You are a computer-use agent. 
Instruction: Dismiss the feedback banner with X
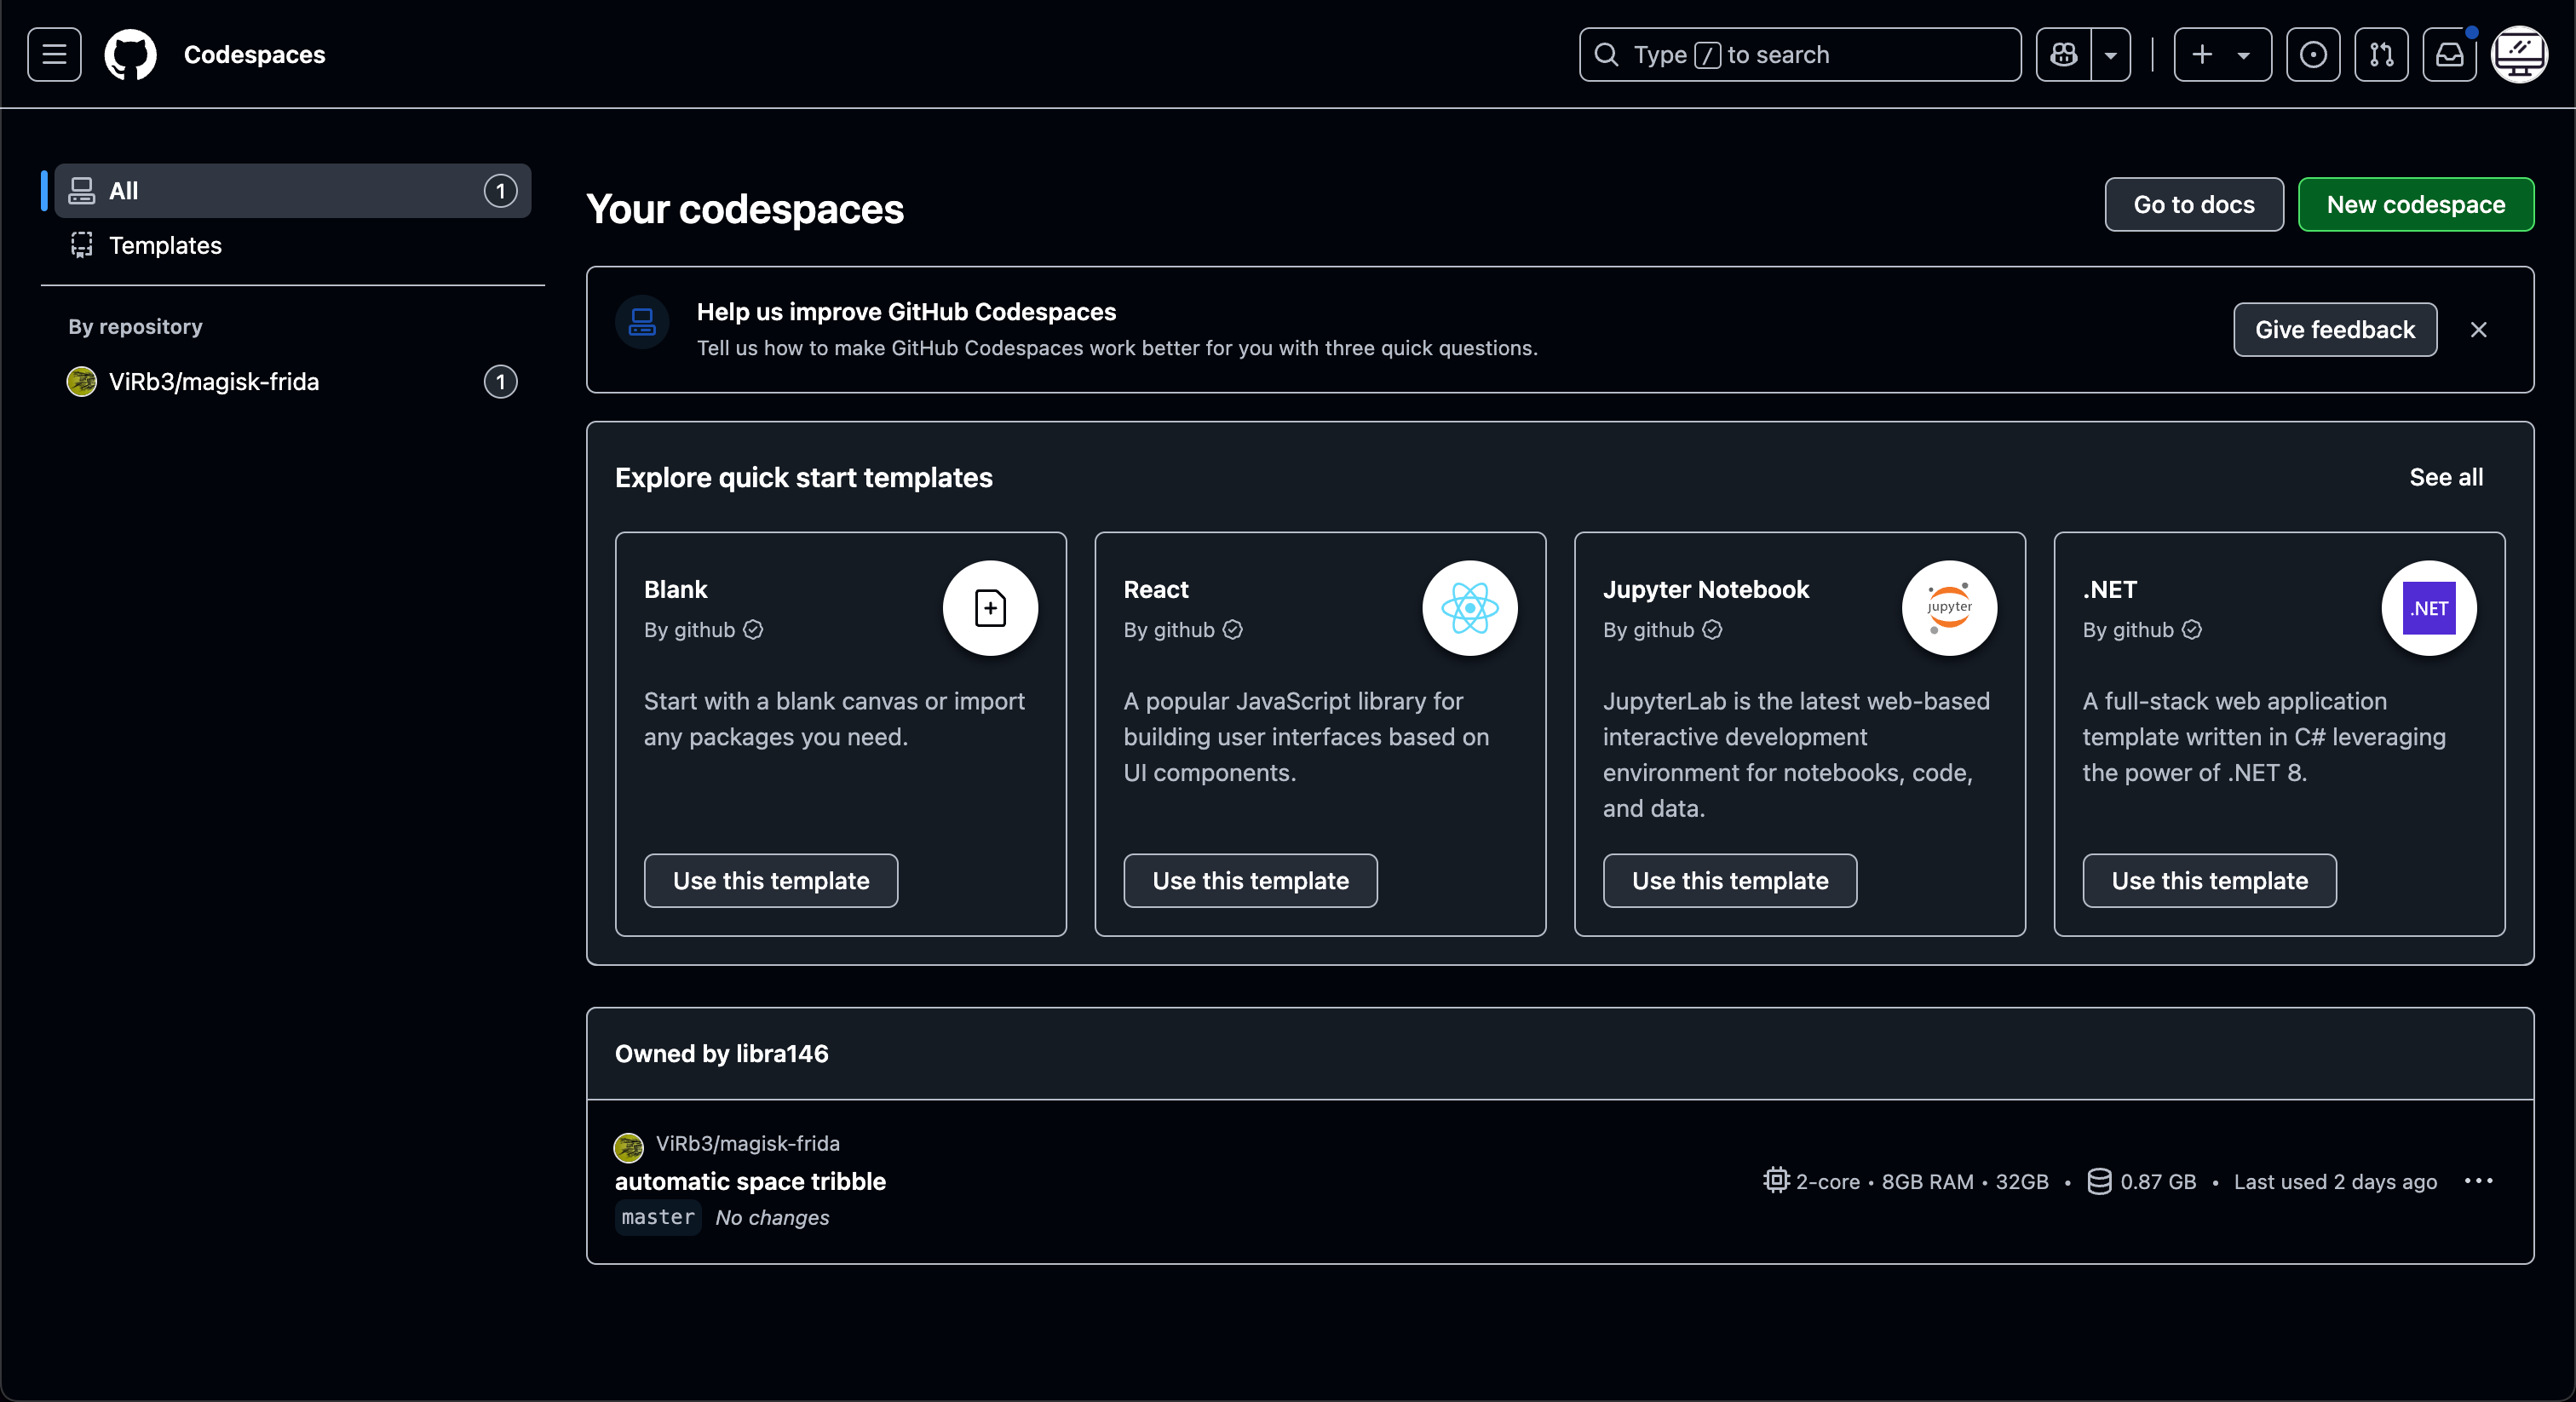click(x=2478, y=329)
